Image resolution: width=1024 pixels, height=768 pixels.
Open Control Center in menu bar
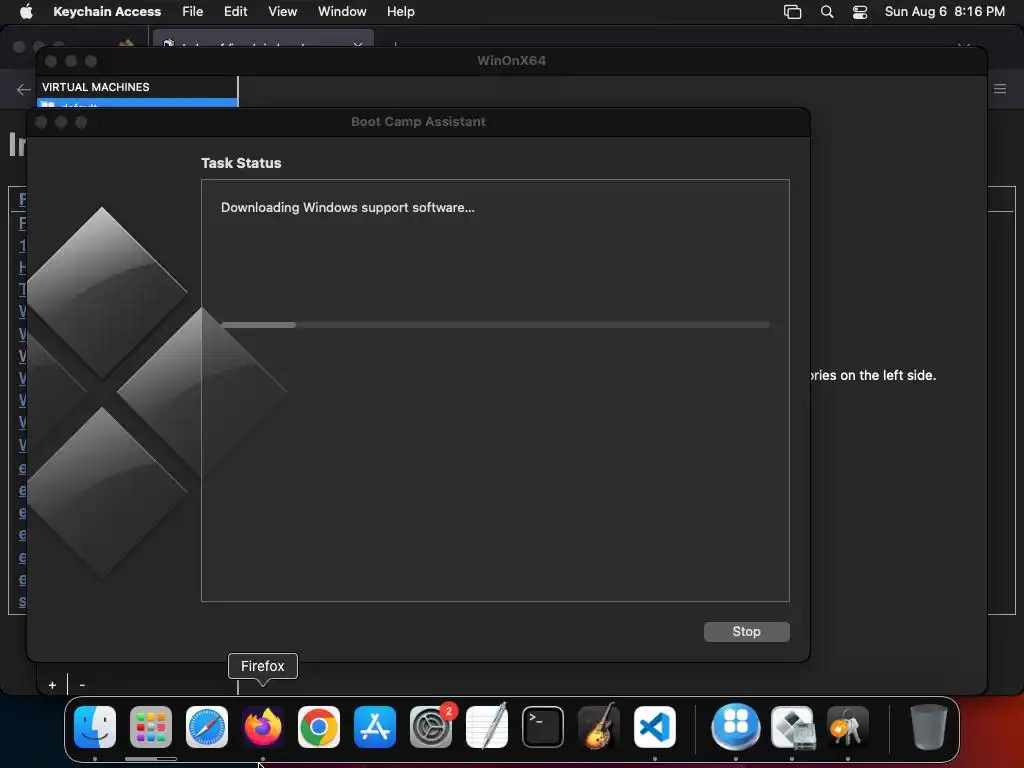coord(860,12)
